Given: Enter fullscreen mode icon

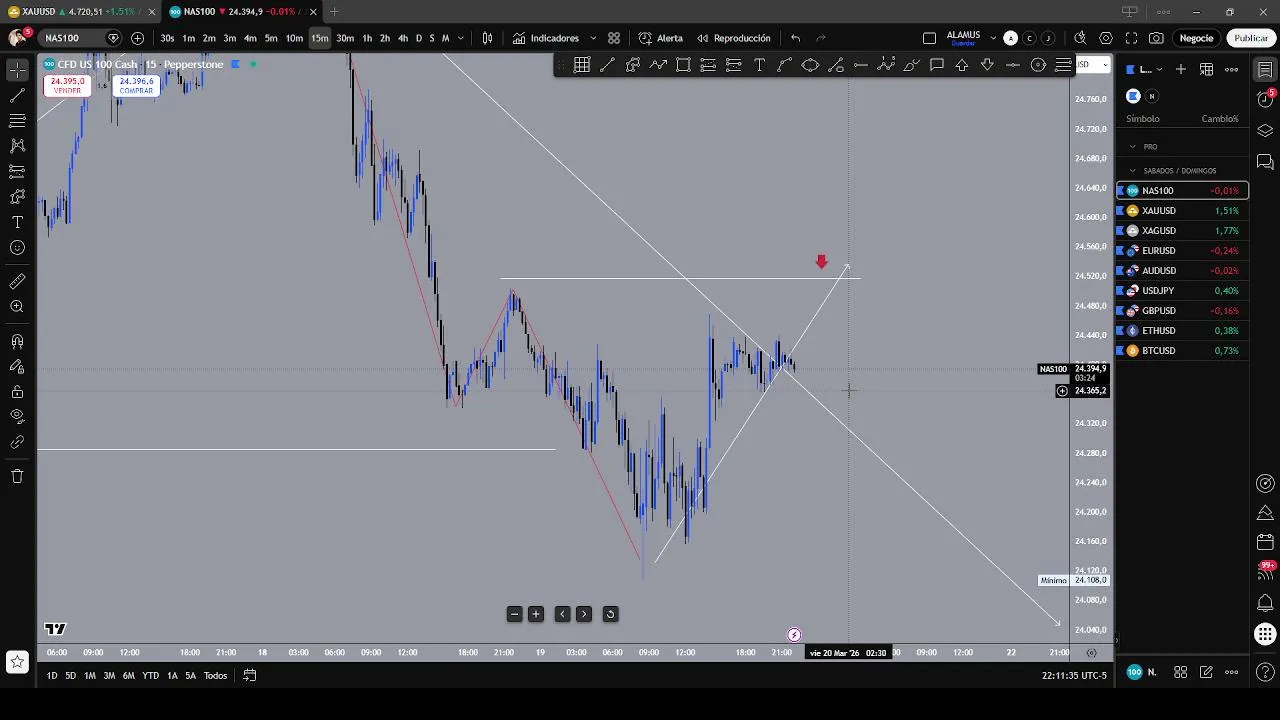Looking at the screenshot, I should [x=1131, y=38].
